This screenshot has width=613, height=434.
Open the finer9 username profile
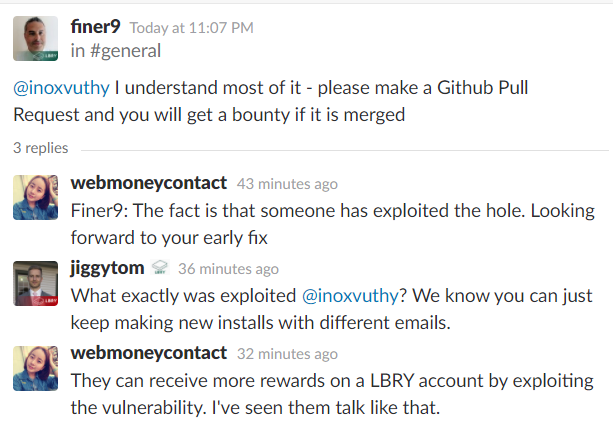tap(96, 27)
